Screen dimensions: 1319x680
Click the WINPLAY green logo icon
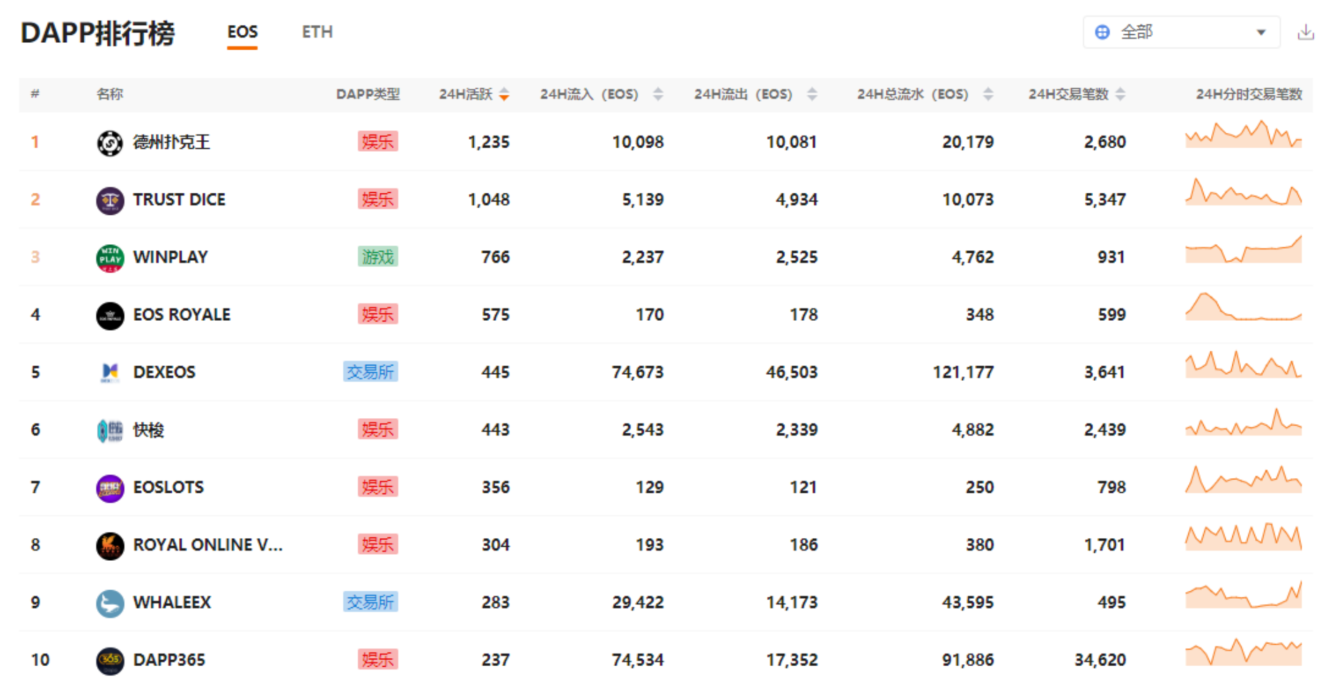110,258
